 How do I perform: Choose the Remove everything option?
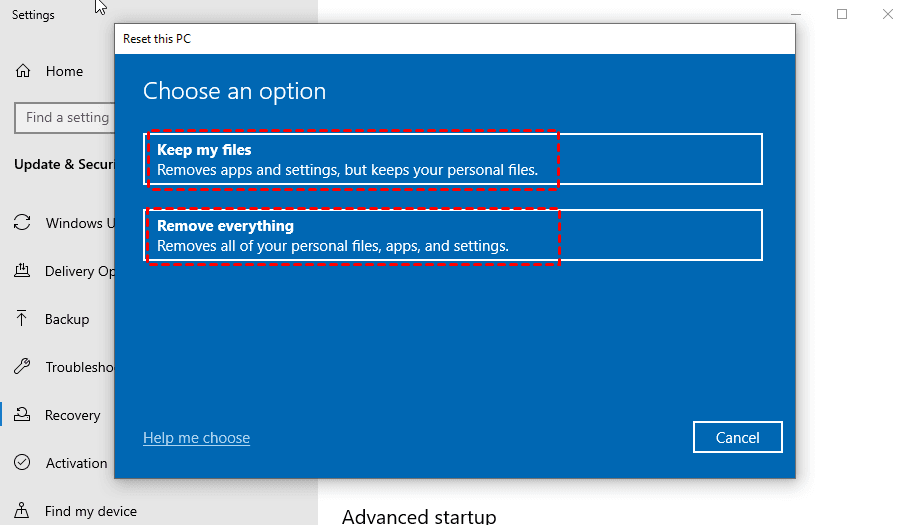click(454, 235)
